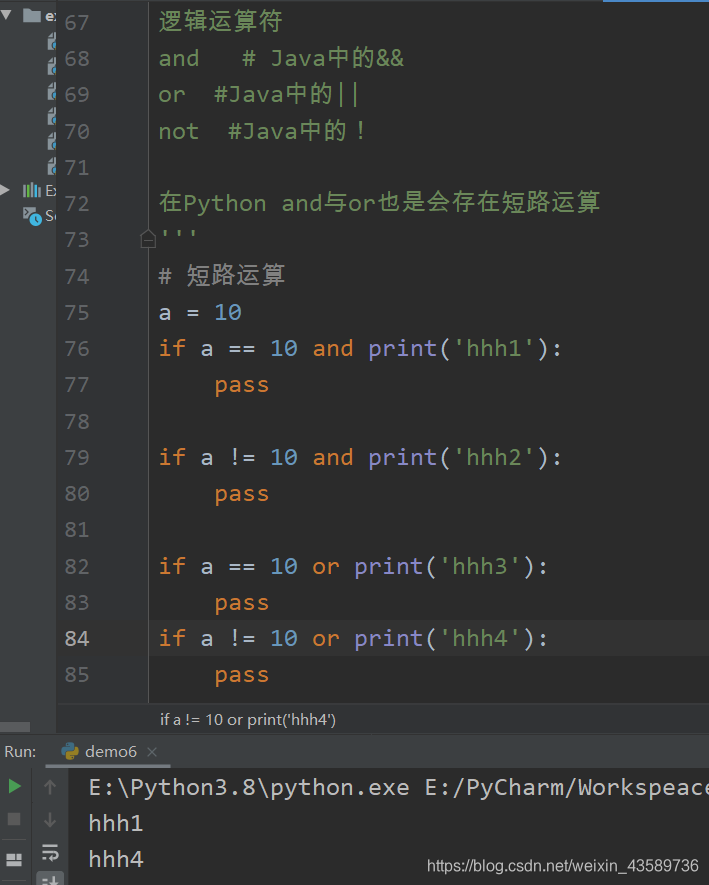Image resolution: width=709 pixels, height=885 pixels.
Task: Click the "pass" keyword on line 80
Action: 242,495
